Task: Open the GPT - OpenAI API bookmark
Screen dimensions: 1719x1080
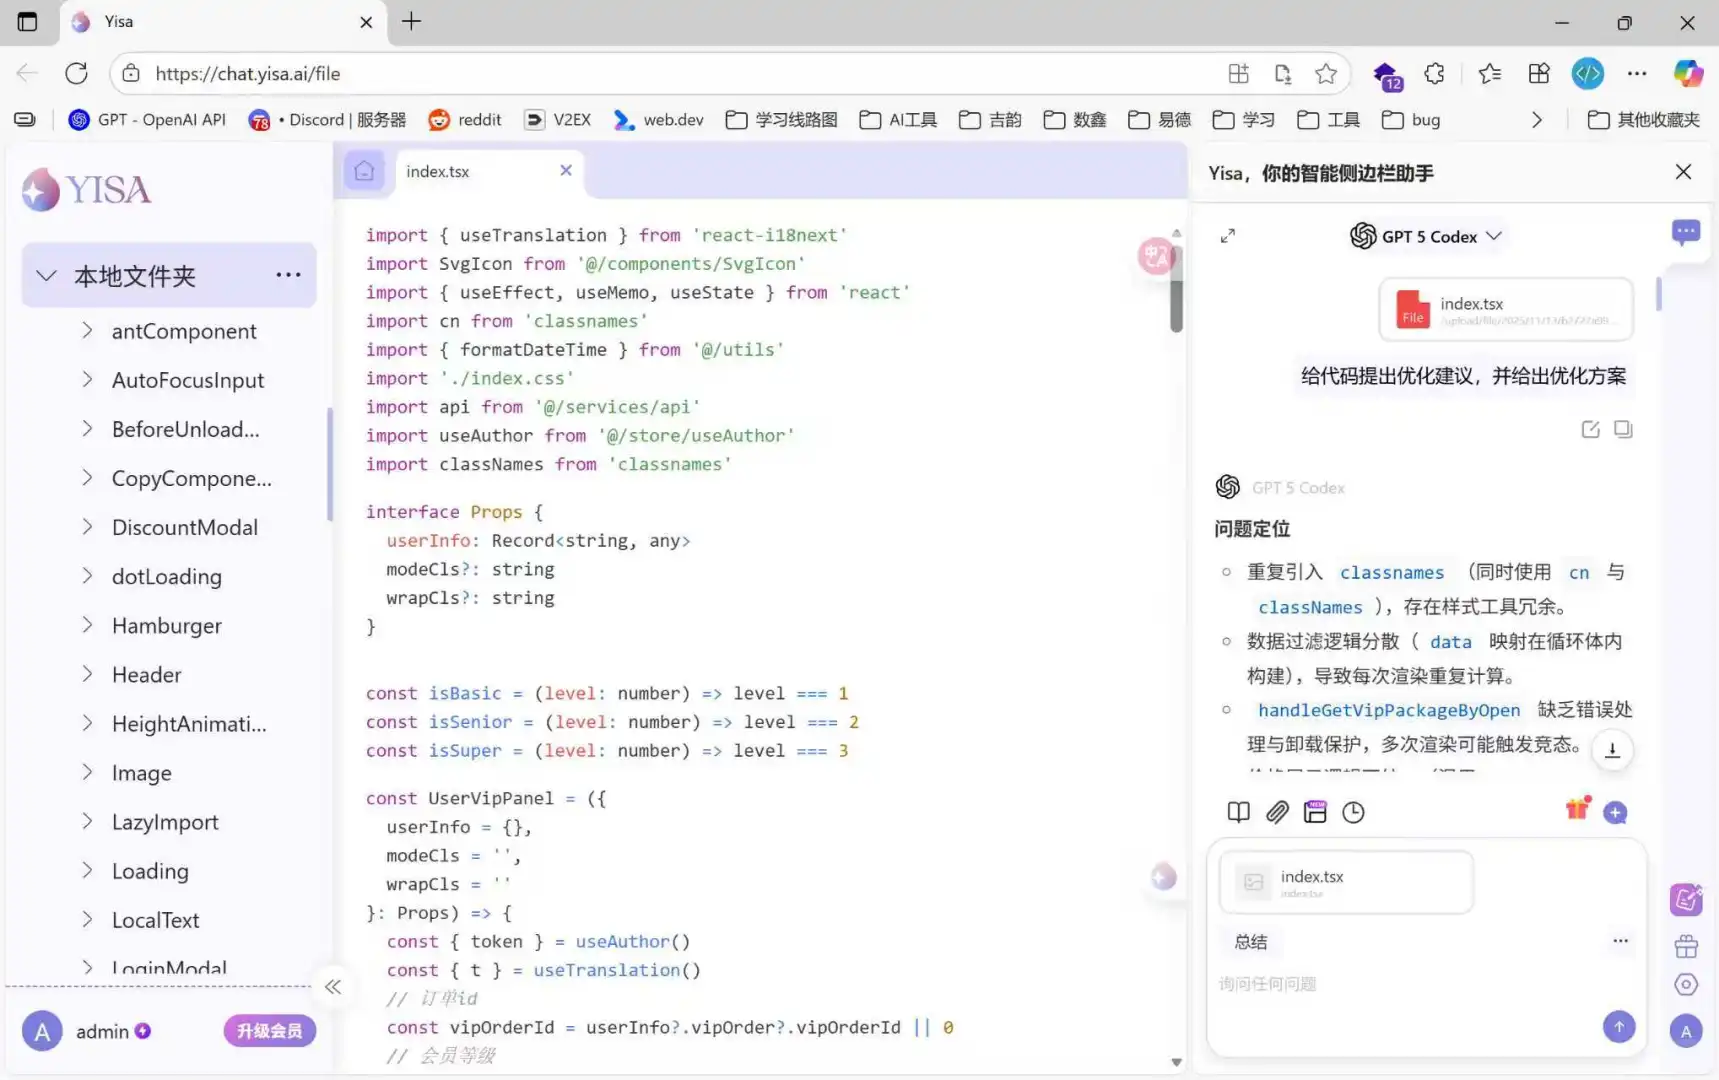Action: 147,119
